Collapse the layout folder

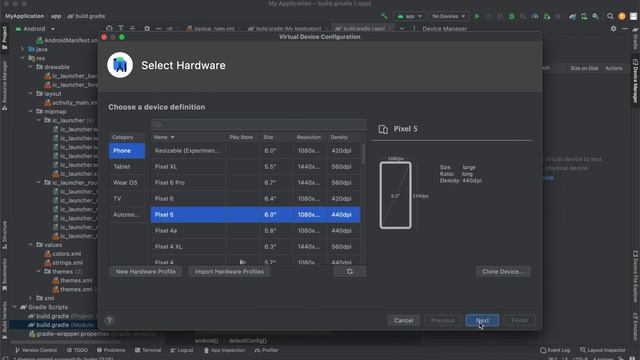(31, 93)
